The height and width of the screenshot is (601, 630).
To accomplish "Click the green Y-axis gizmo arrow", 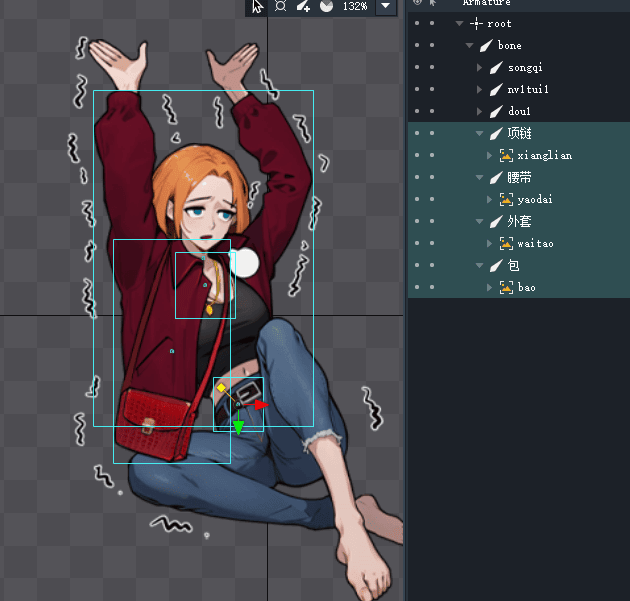I will pos(238,429).
